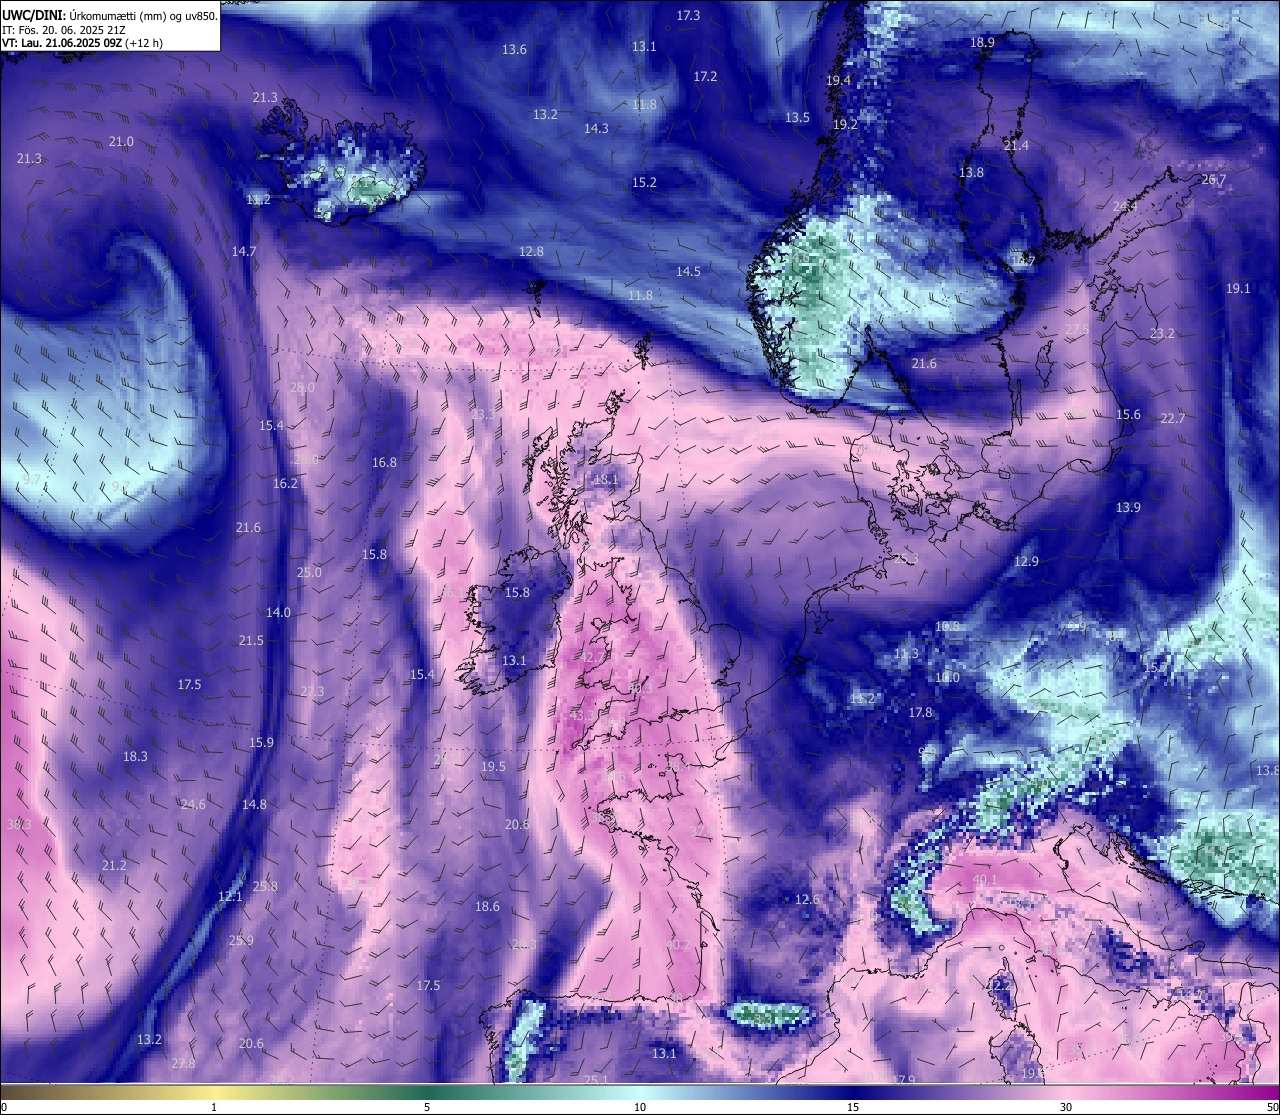Click the 16.8 value label

384,463
